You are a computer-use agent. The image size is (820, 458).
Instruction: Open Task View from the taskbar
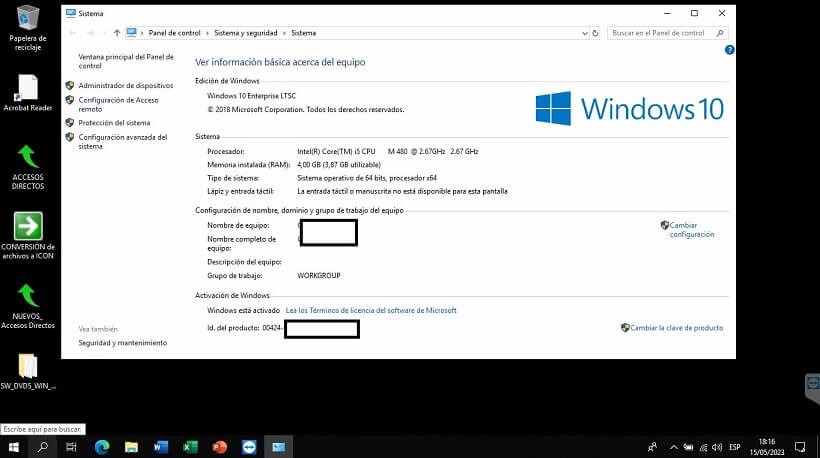coord(72,447)
